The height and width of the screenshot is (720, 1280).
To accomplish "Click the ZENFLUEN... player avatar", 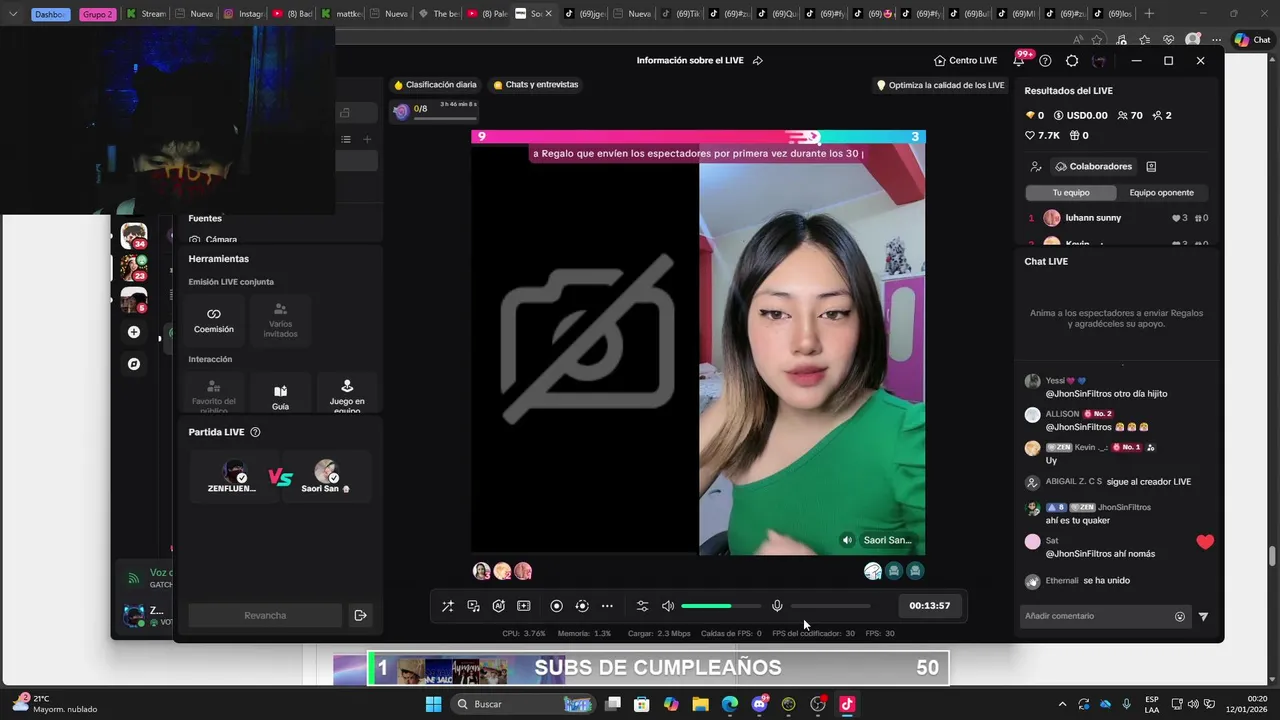I will coord(235,471).
